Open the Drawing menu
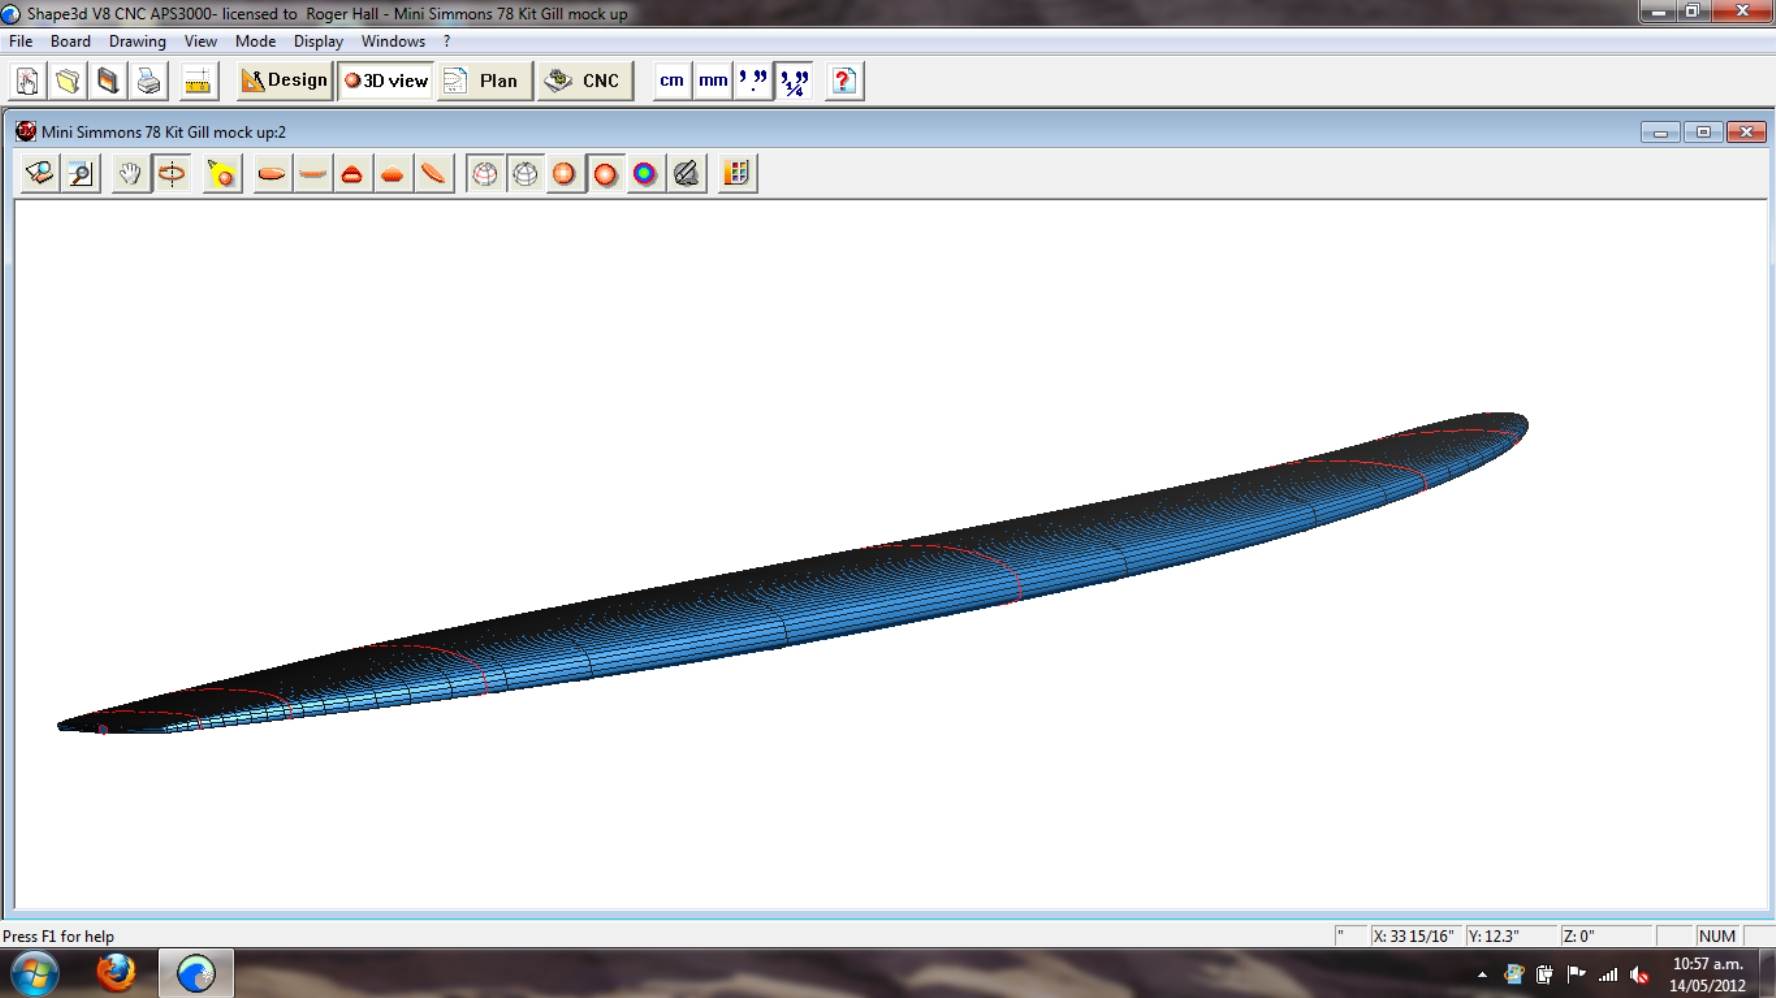 coord(137,41)
